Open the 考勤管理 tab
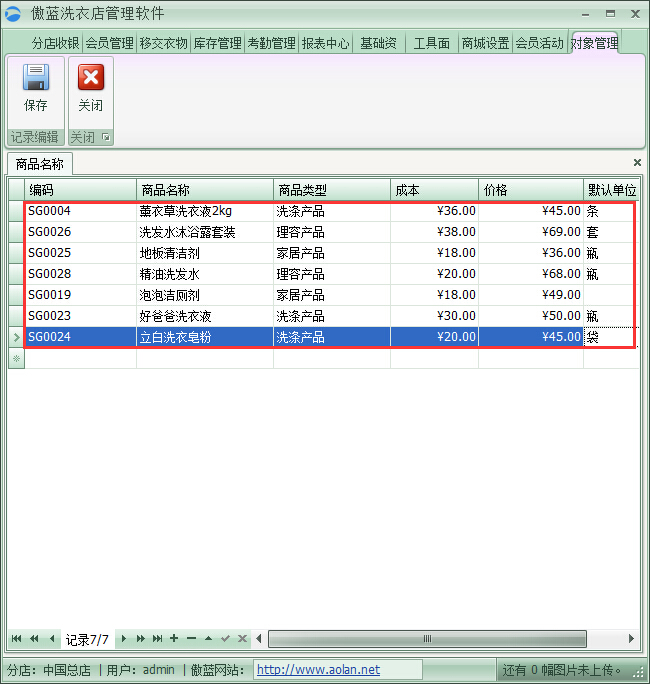This screenshot has height=684, width=650. (x=272, y=43)
